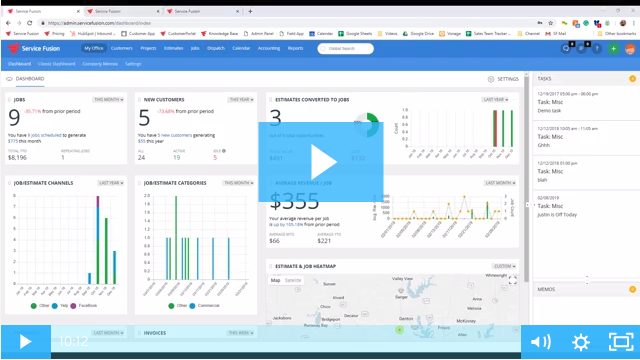Play the video with the center play button
640x360 pixels.
[321, 162]
